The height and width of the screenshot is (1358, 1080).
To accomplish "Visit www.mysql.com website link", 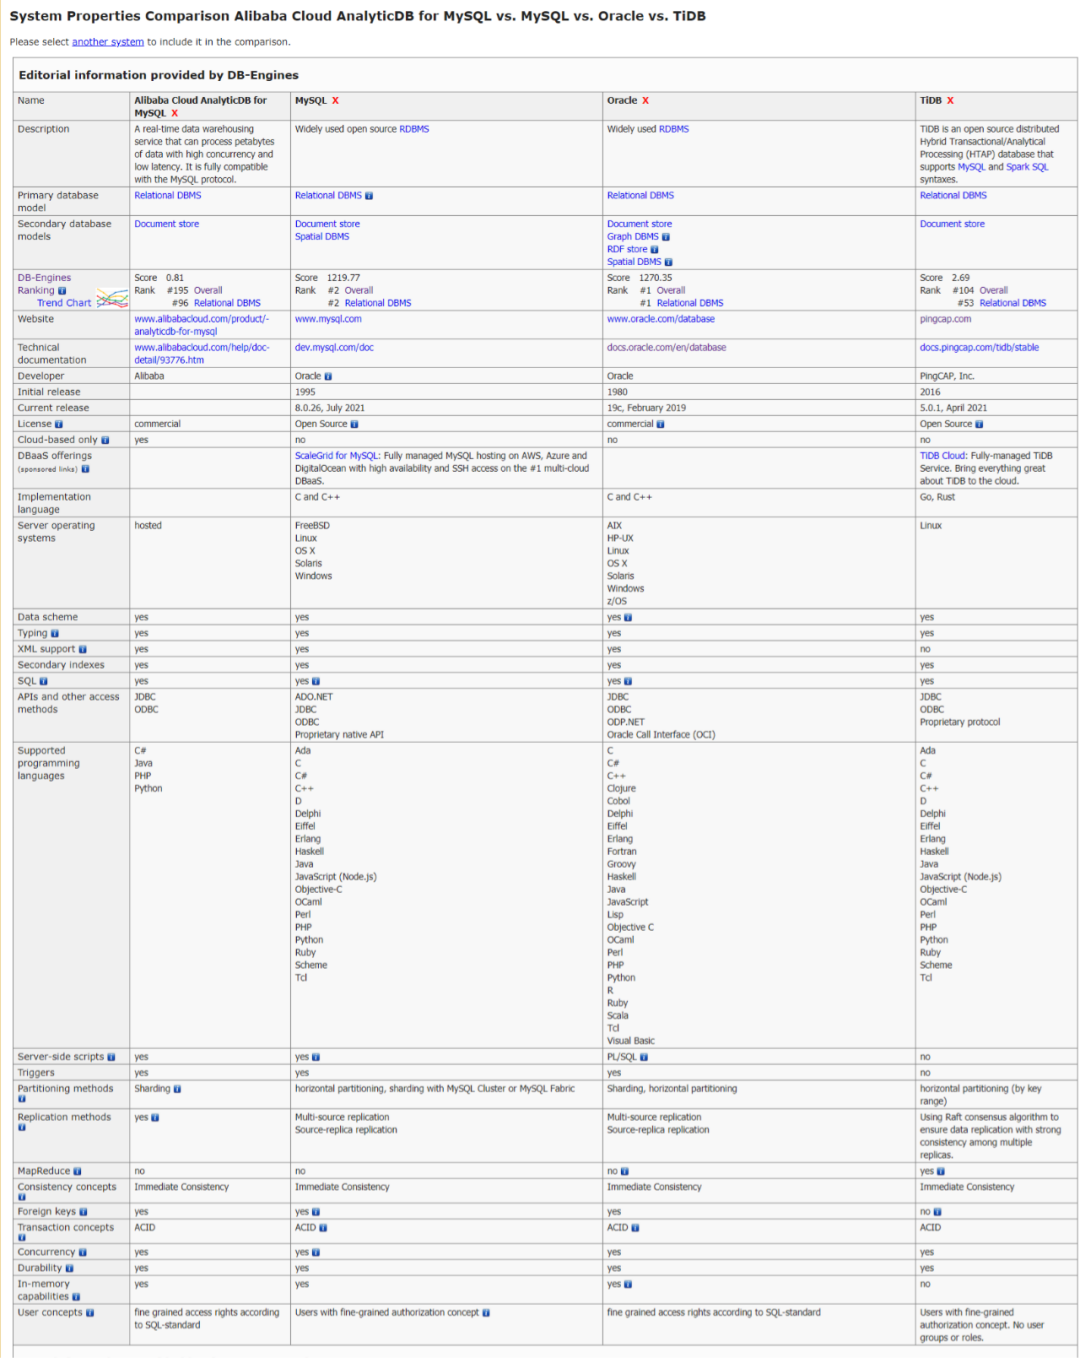I will point(328,319).
